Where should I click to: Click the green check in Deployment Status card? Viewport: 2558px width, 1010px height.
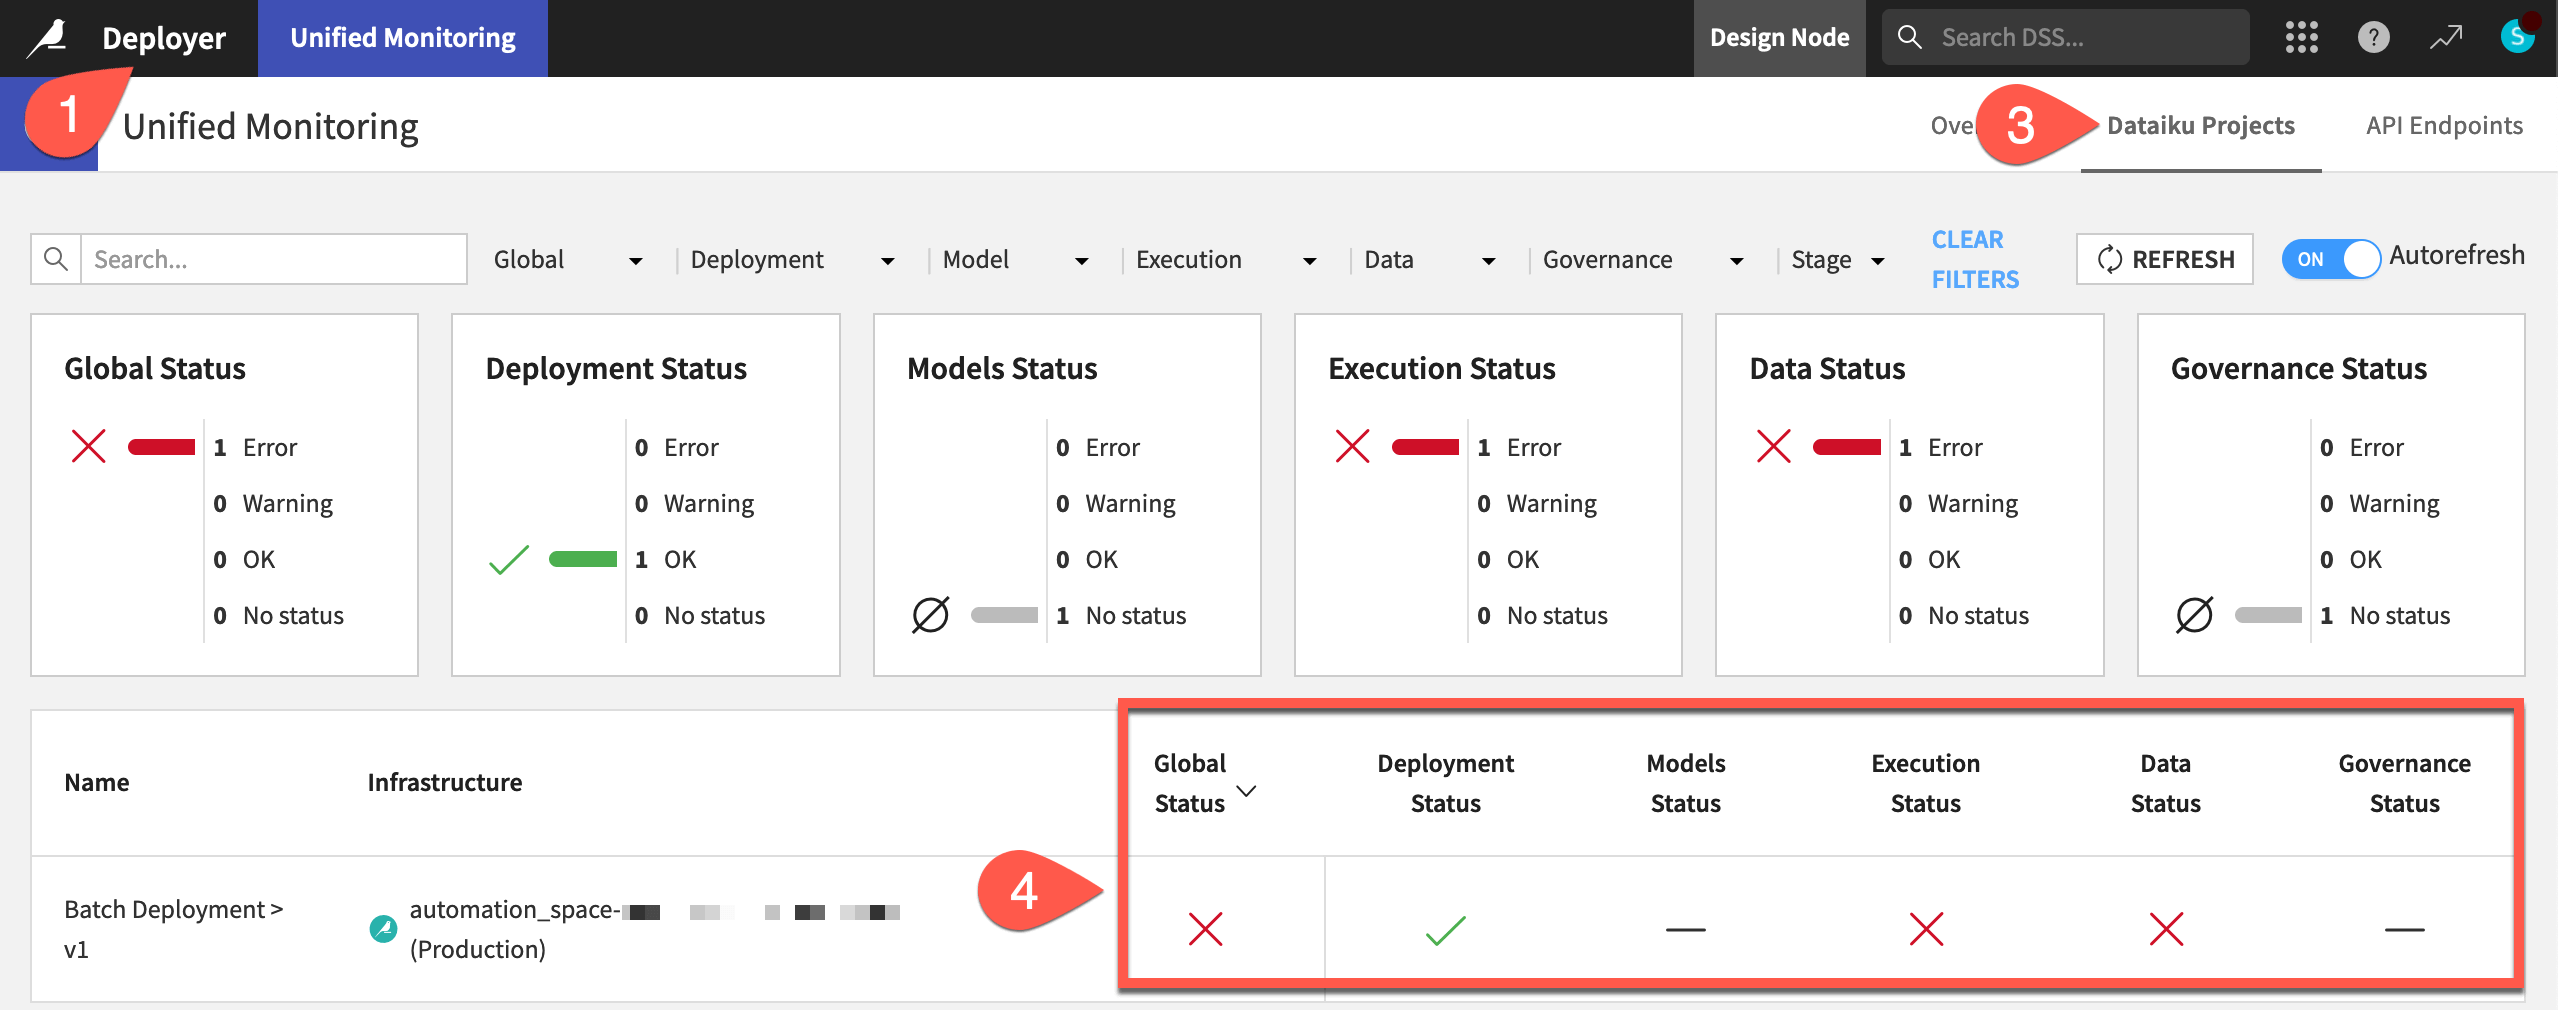pyautogui.click(x=509, y=559)
